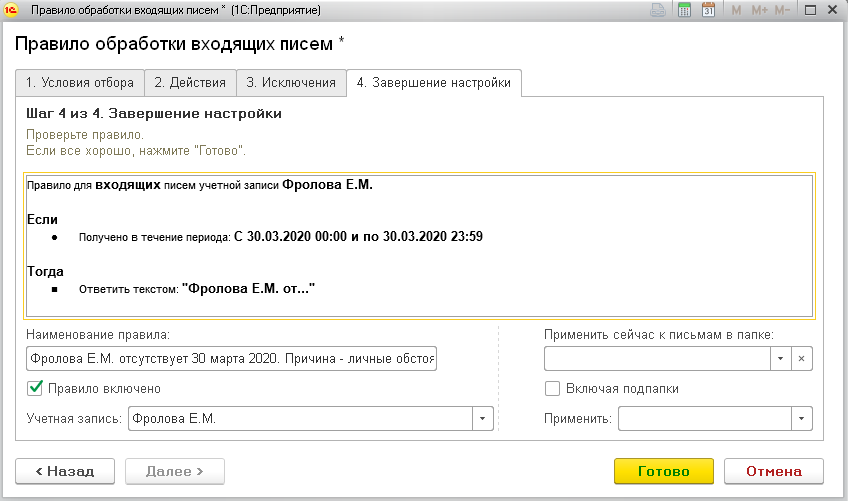Open the calendar icon in title bar
This screenshot has height=501, width=848.
coord(708,11)
